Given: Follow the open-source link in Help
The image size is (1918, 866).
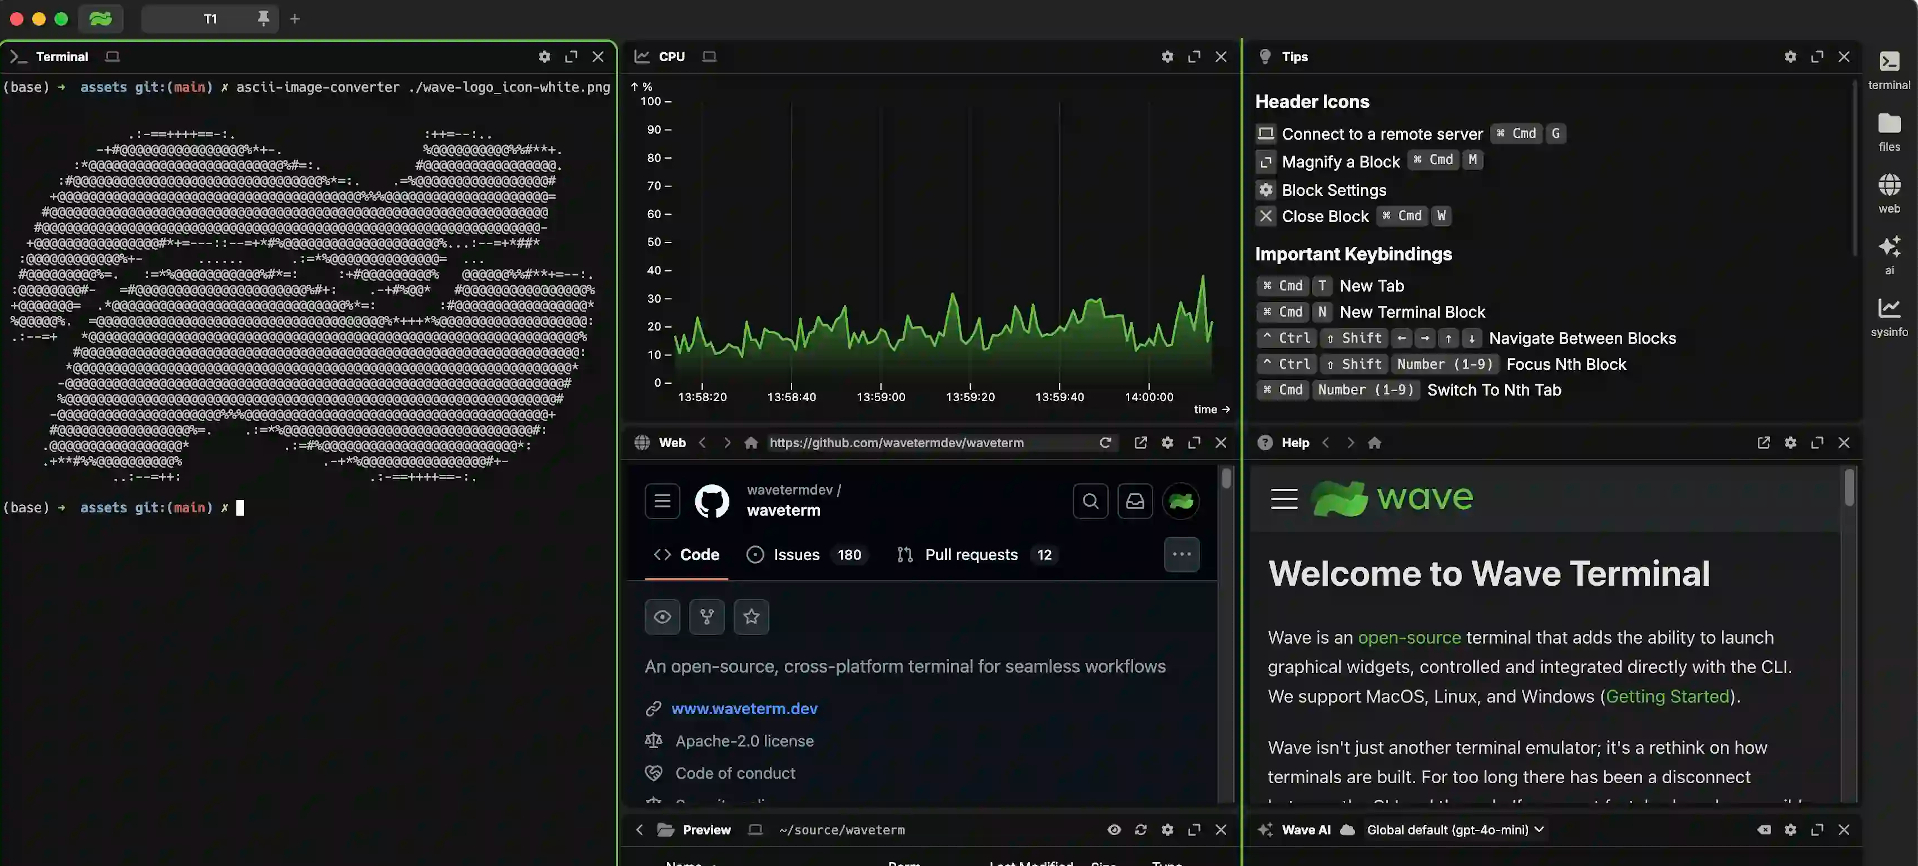Looking at the screenshot, I should (1409, 638).
